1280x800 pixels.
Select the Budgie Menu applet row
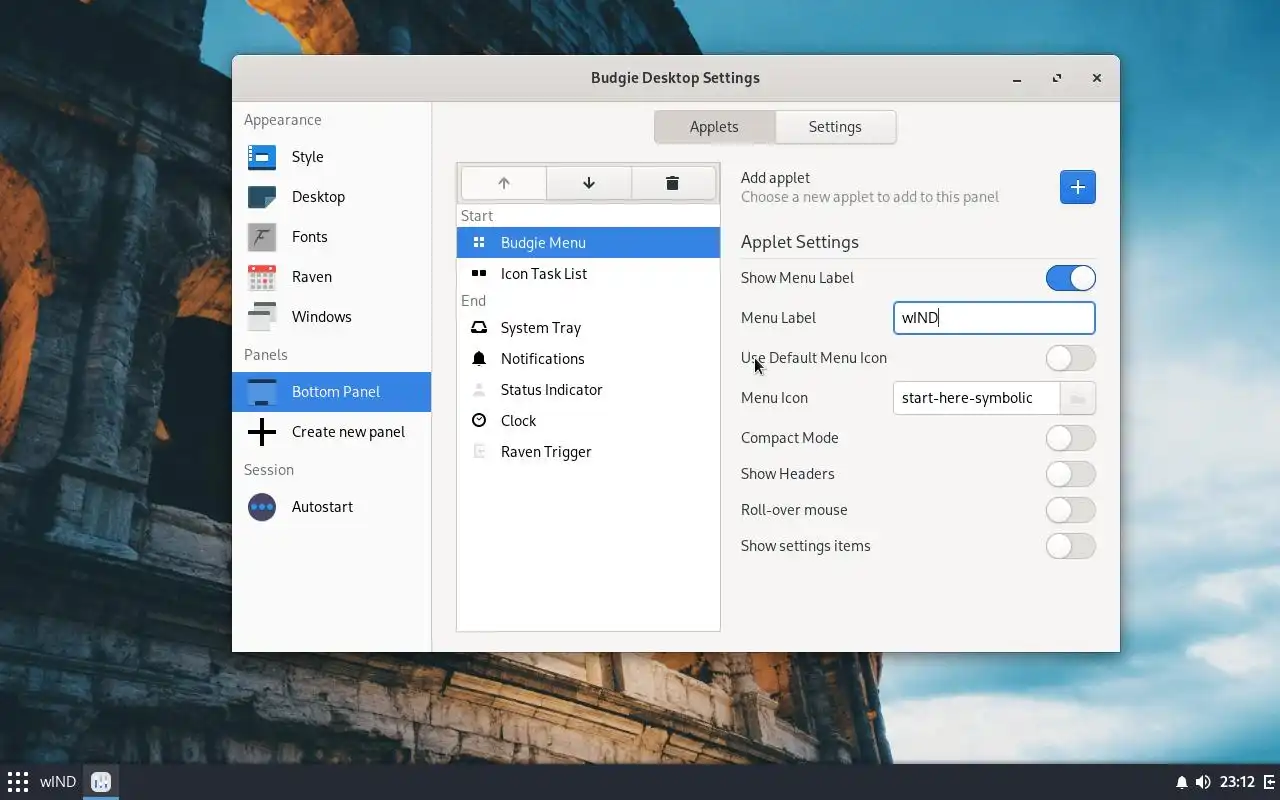[588, 242]
